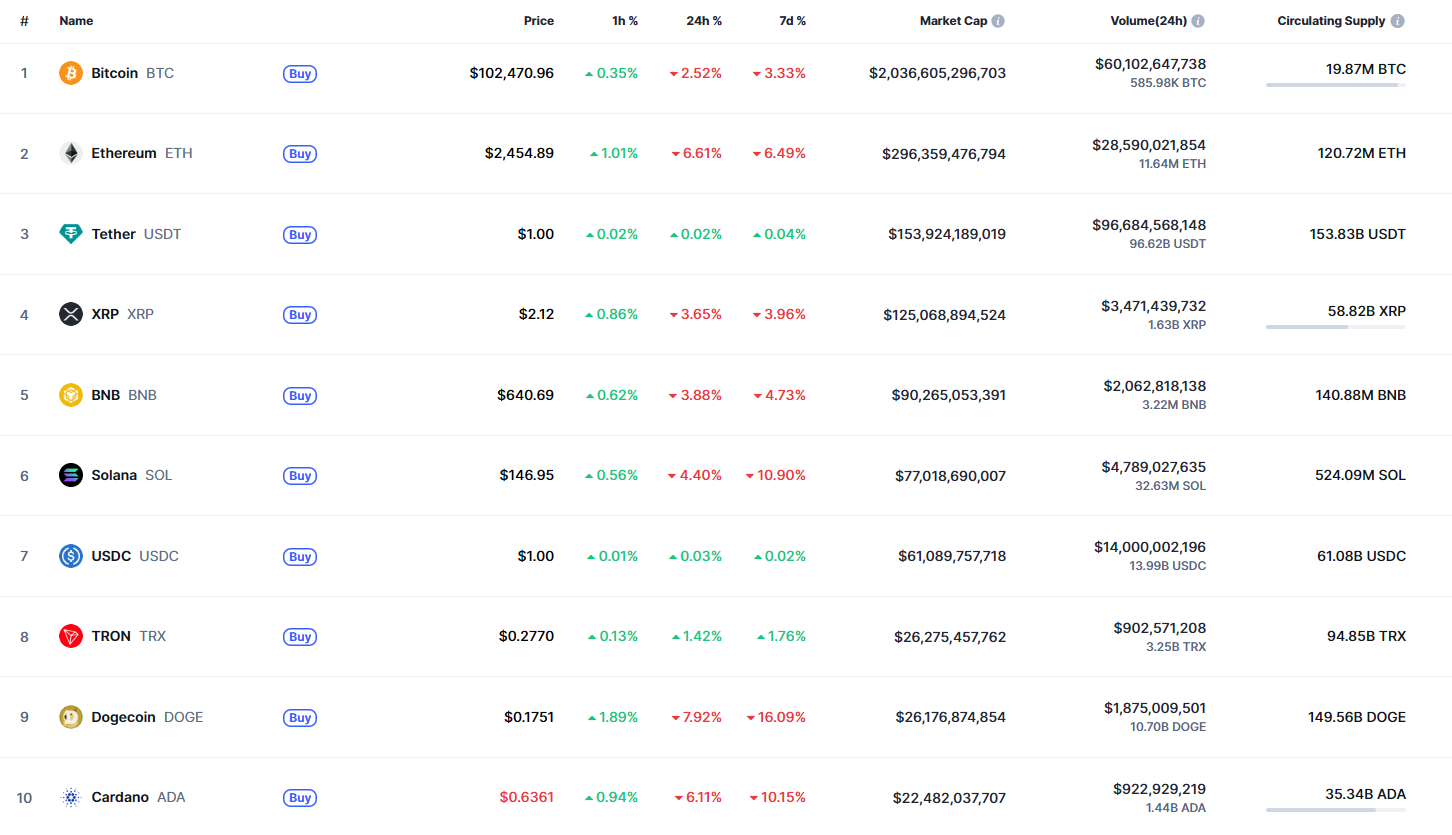Click Ethereum's price $2,454.89
Viewport: 1452px width, 835px height.
click(520, 153)
